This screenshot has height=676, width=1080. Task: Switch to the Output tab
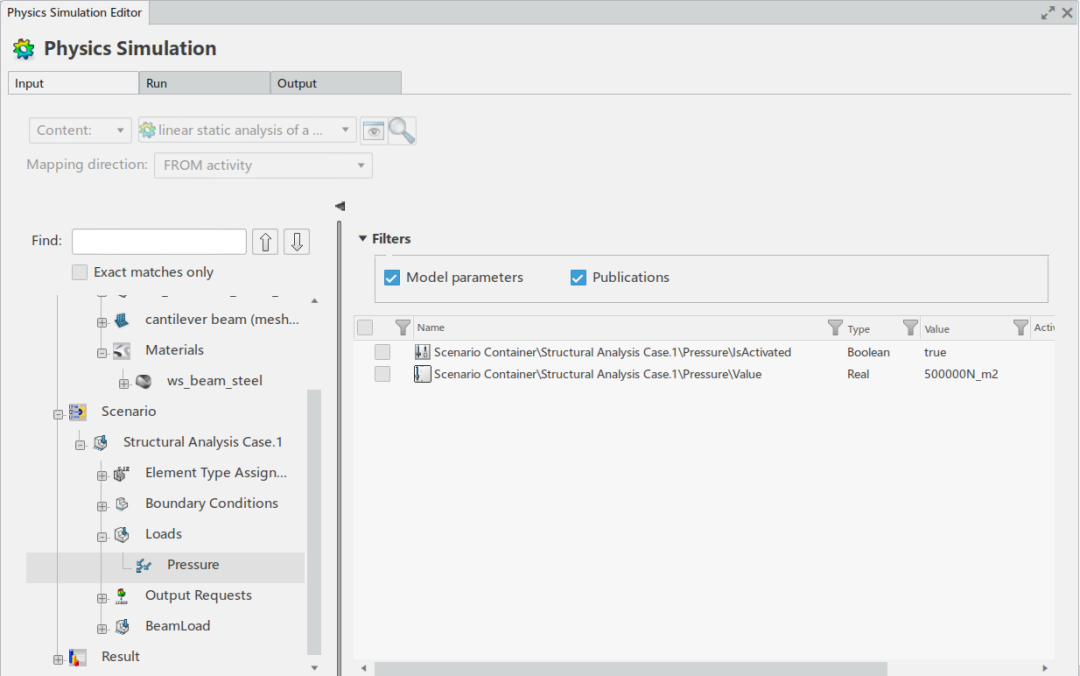point(335,83)
